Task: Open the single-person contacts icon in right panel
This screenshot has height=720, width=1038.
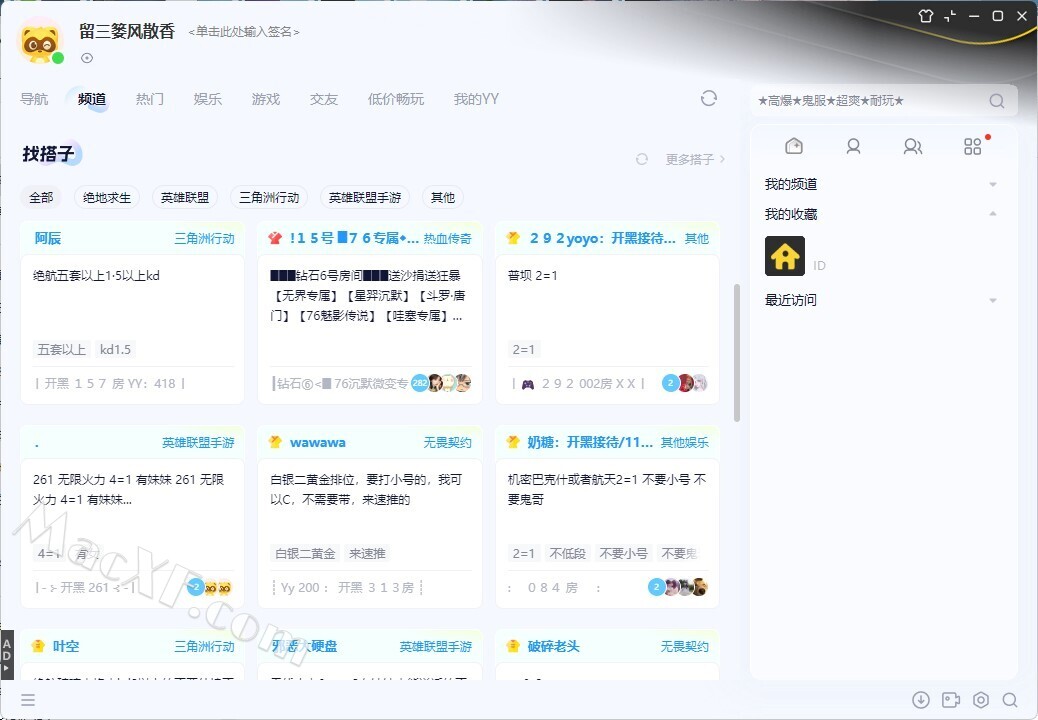Action: click(853, 146)
